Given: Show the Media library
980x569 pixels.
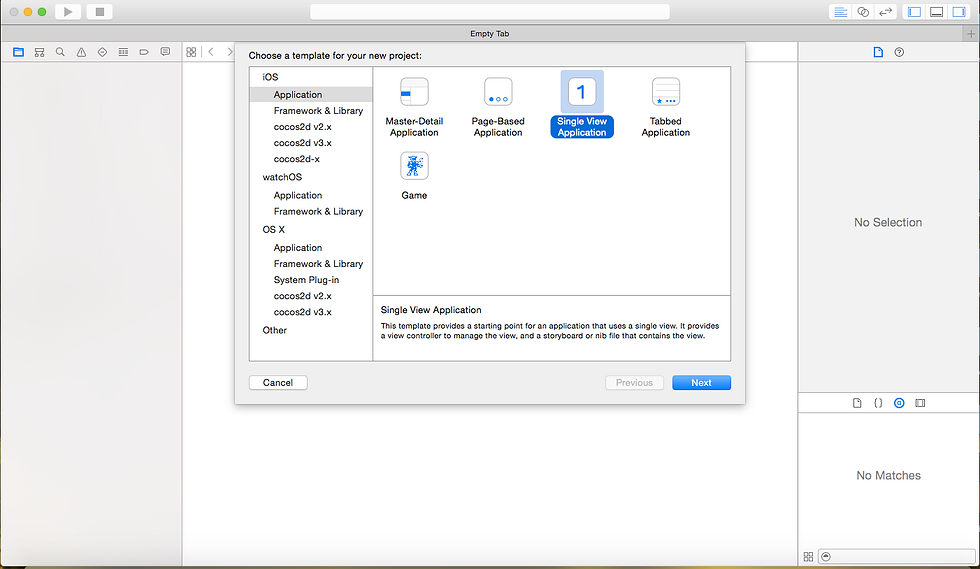Looking at the screenshot, I should 920,403.
